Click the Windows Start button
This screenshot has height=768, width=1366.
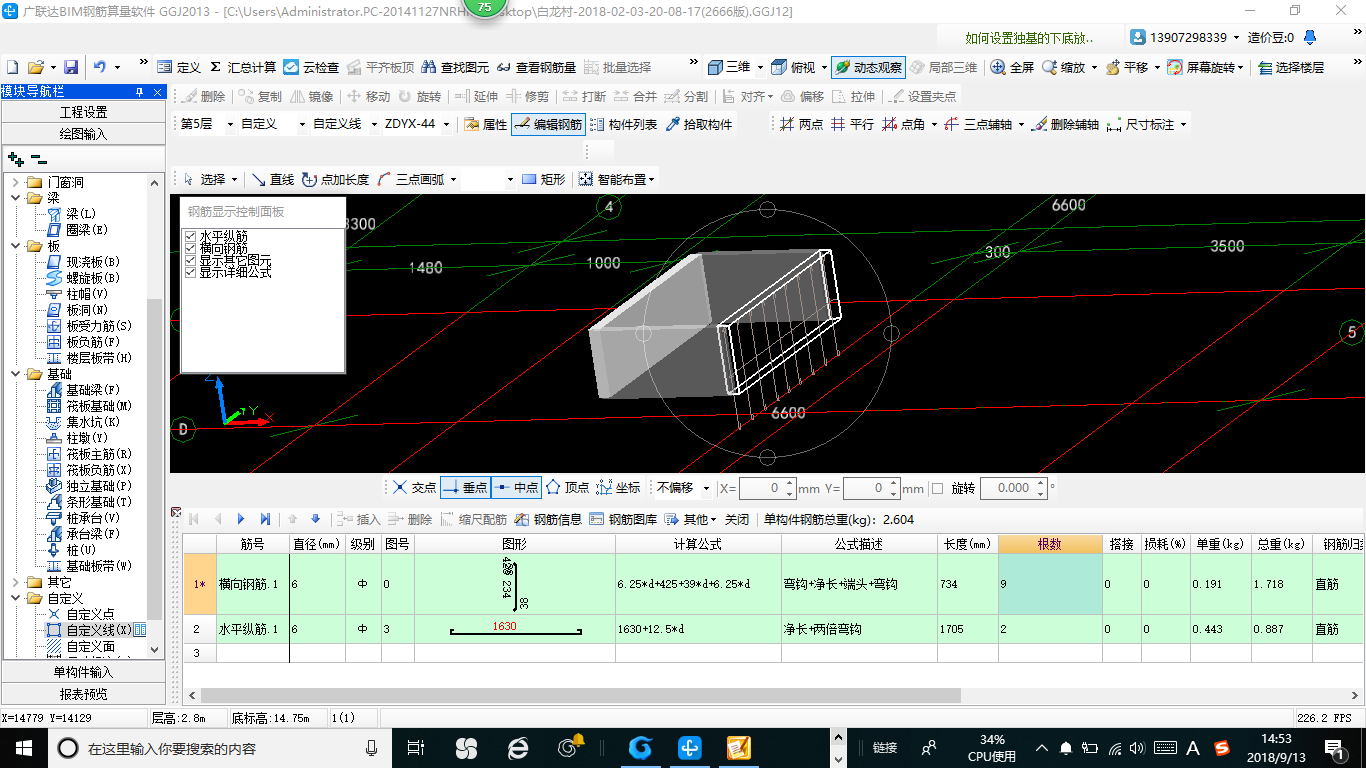tap(23, 747)
